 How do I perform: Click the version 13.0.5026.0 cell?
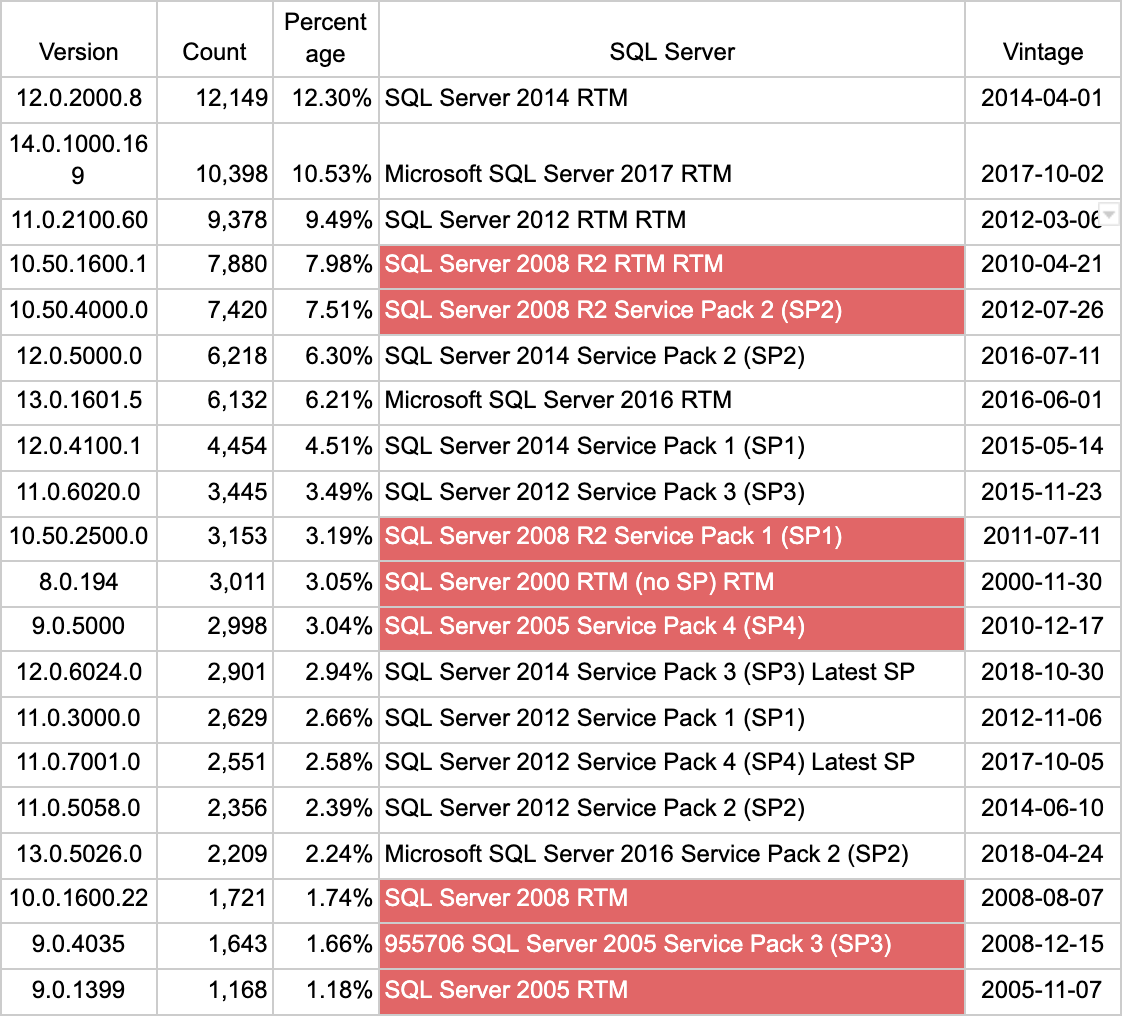point(78,854)
